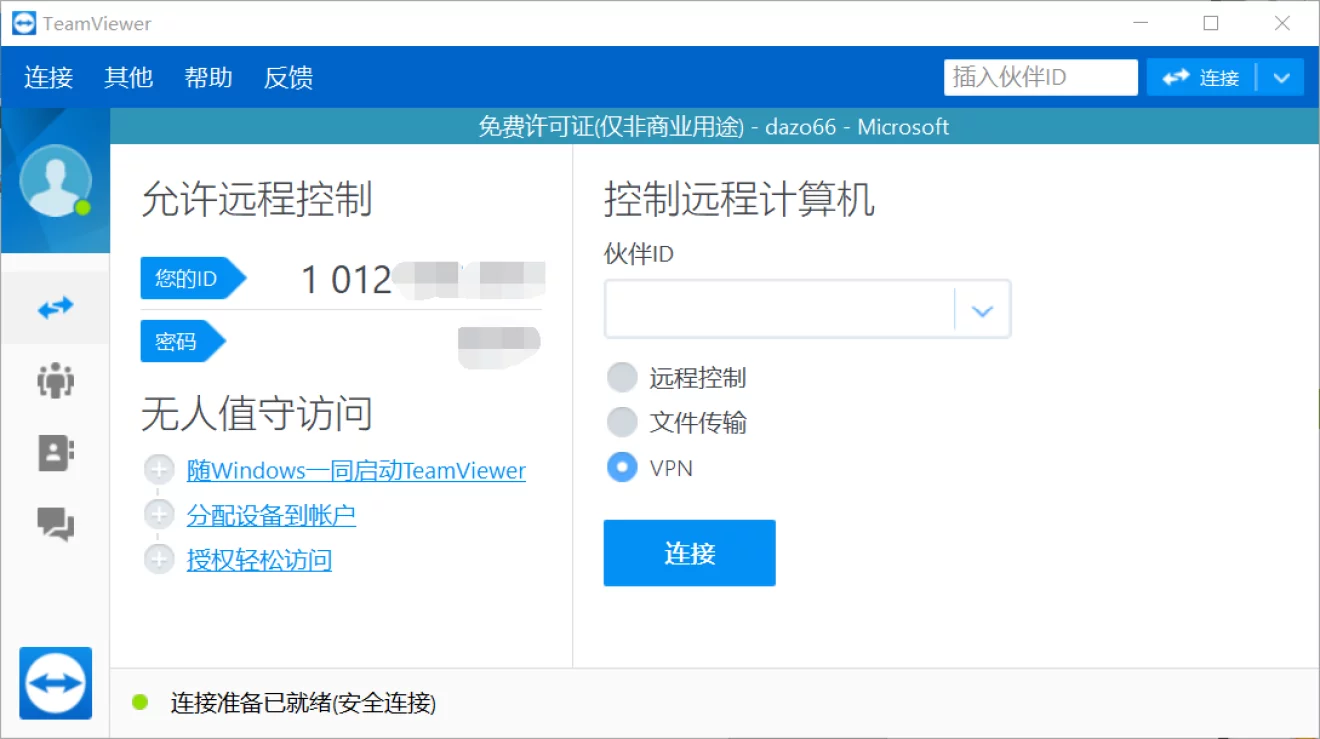1320x739 pixels.
Task: Open the Meeting sidebar icon
Action: [x=55, y=381]
